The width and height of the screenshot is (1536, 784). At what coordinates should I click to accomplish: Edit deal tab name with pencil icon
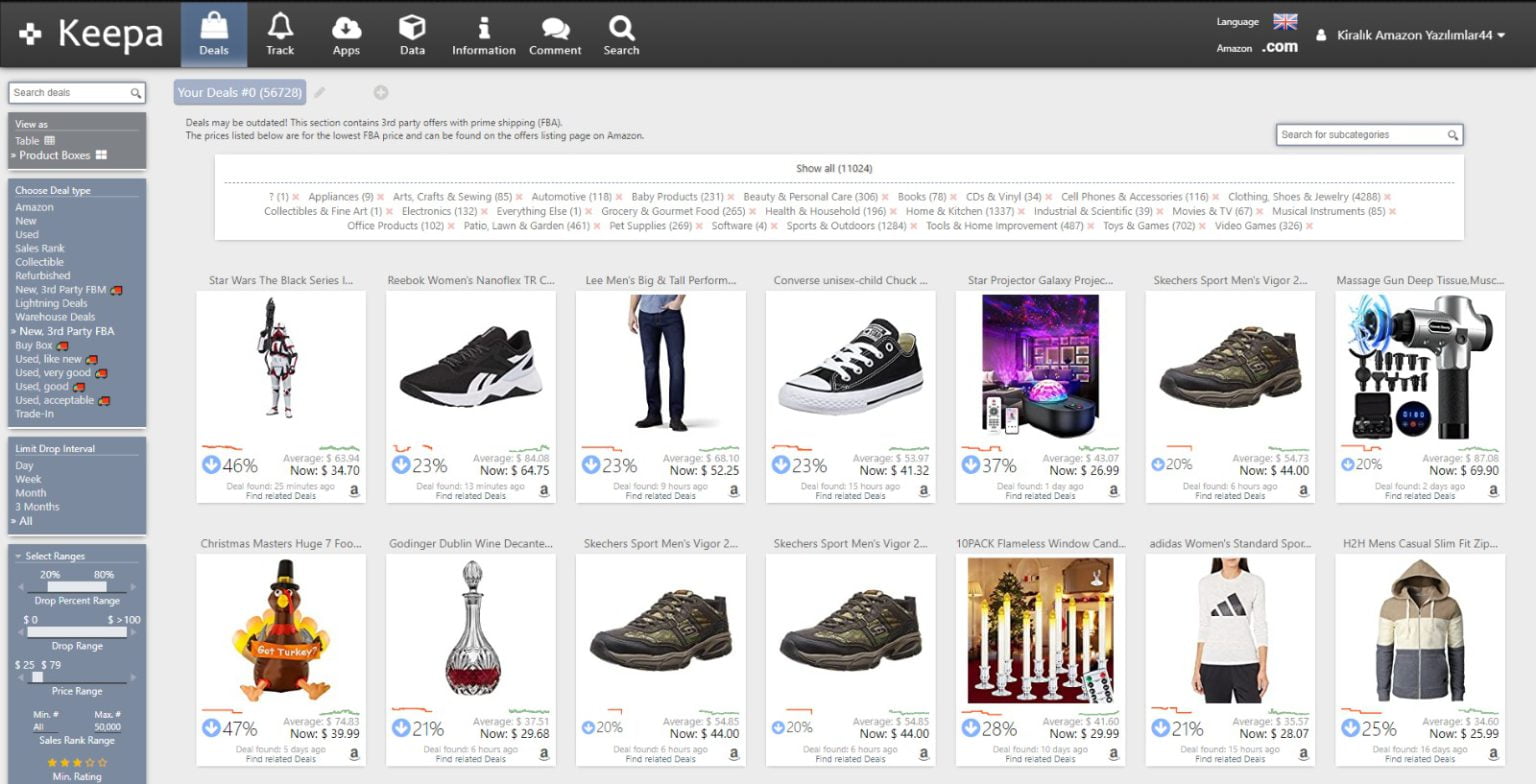tap(320, 93)
